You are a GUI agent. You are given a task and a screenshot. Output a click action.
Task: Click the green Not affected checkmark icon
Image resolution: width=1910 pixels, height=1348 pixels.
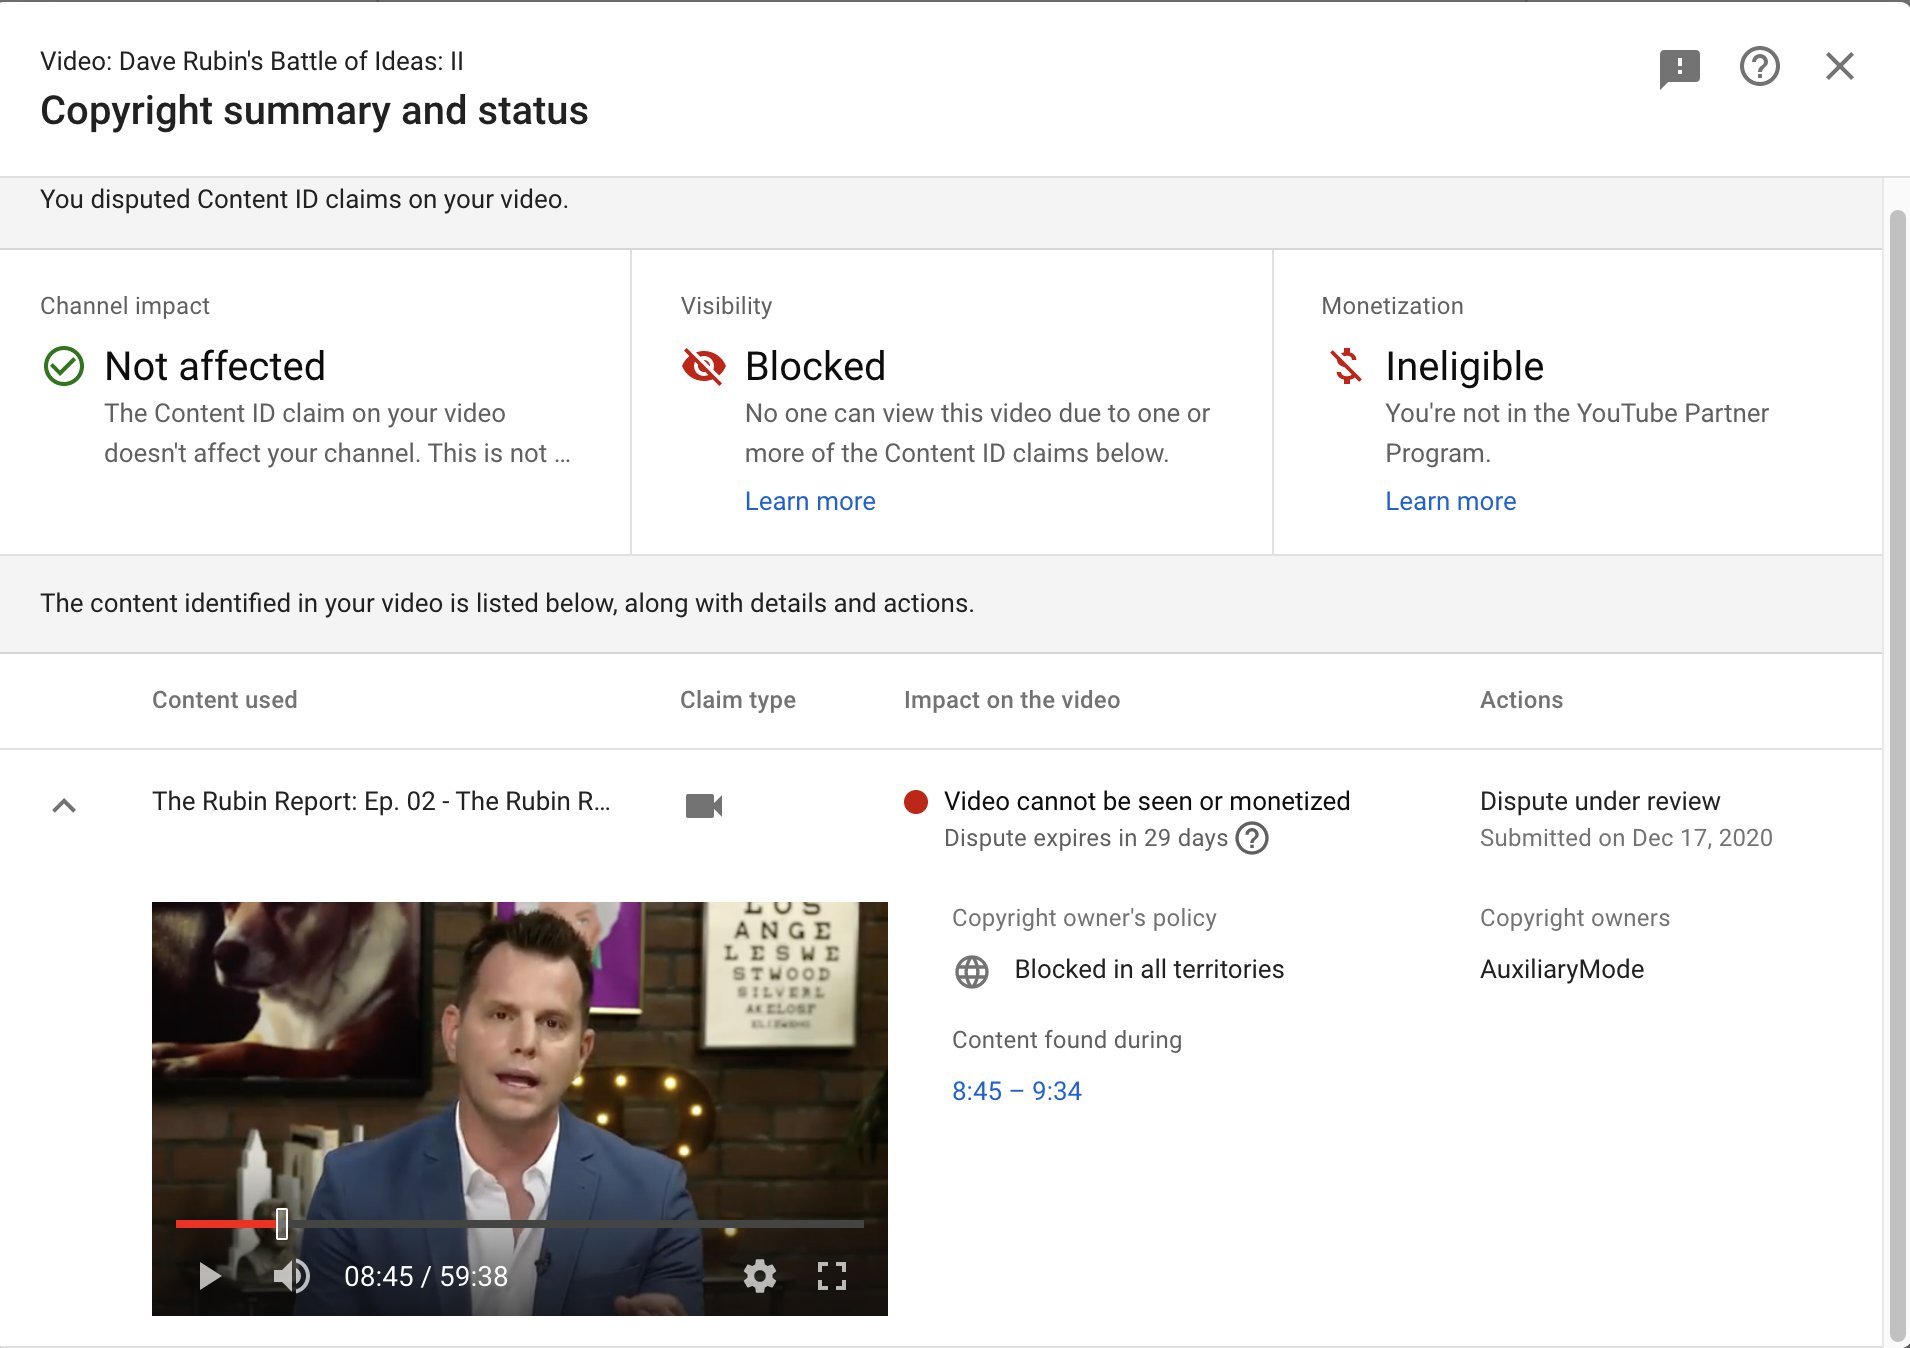[x=64, y=366]
